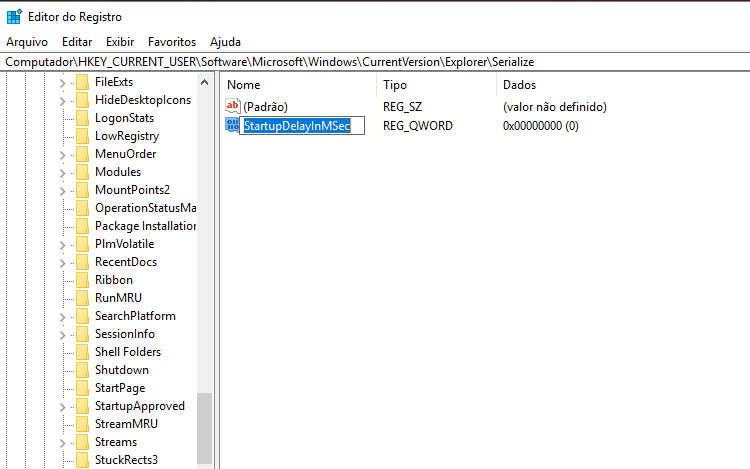Open the Exibir menu

point(120,42)
